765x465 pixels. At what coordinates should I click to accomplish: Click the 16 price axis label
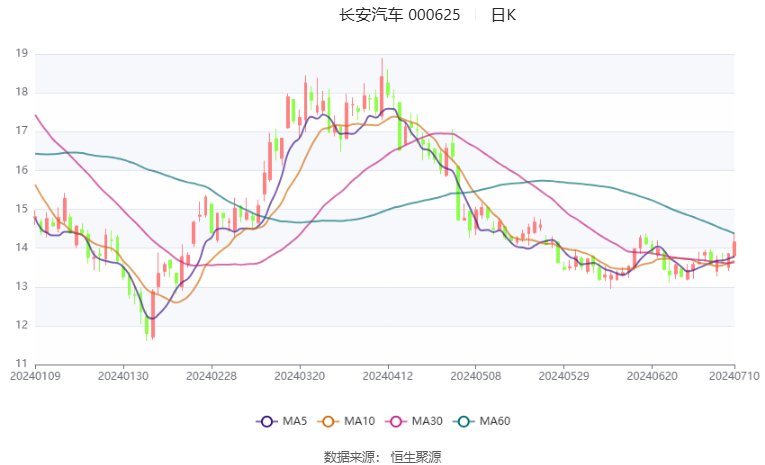point(21,170)
